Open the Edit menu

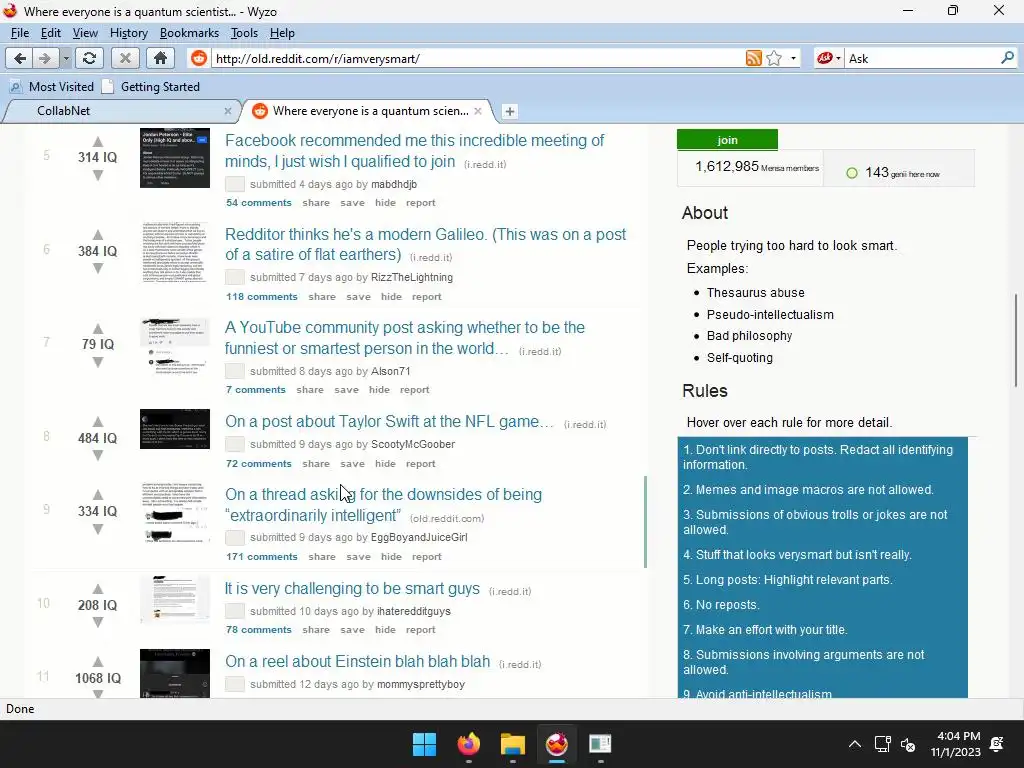pos(50,33)
